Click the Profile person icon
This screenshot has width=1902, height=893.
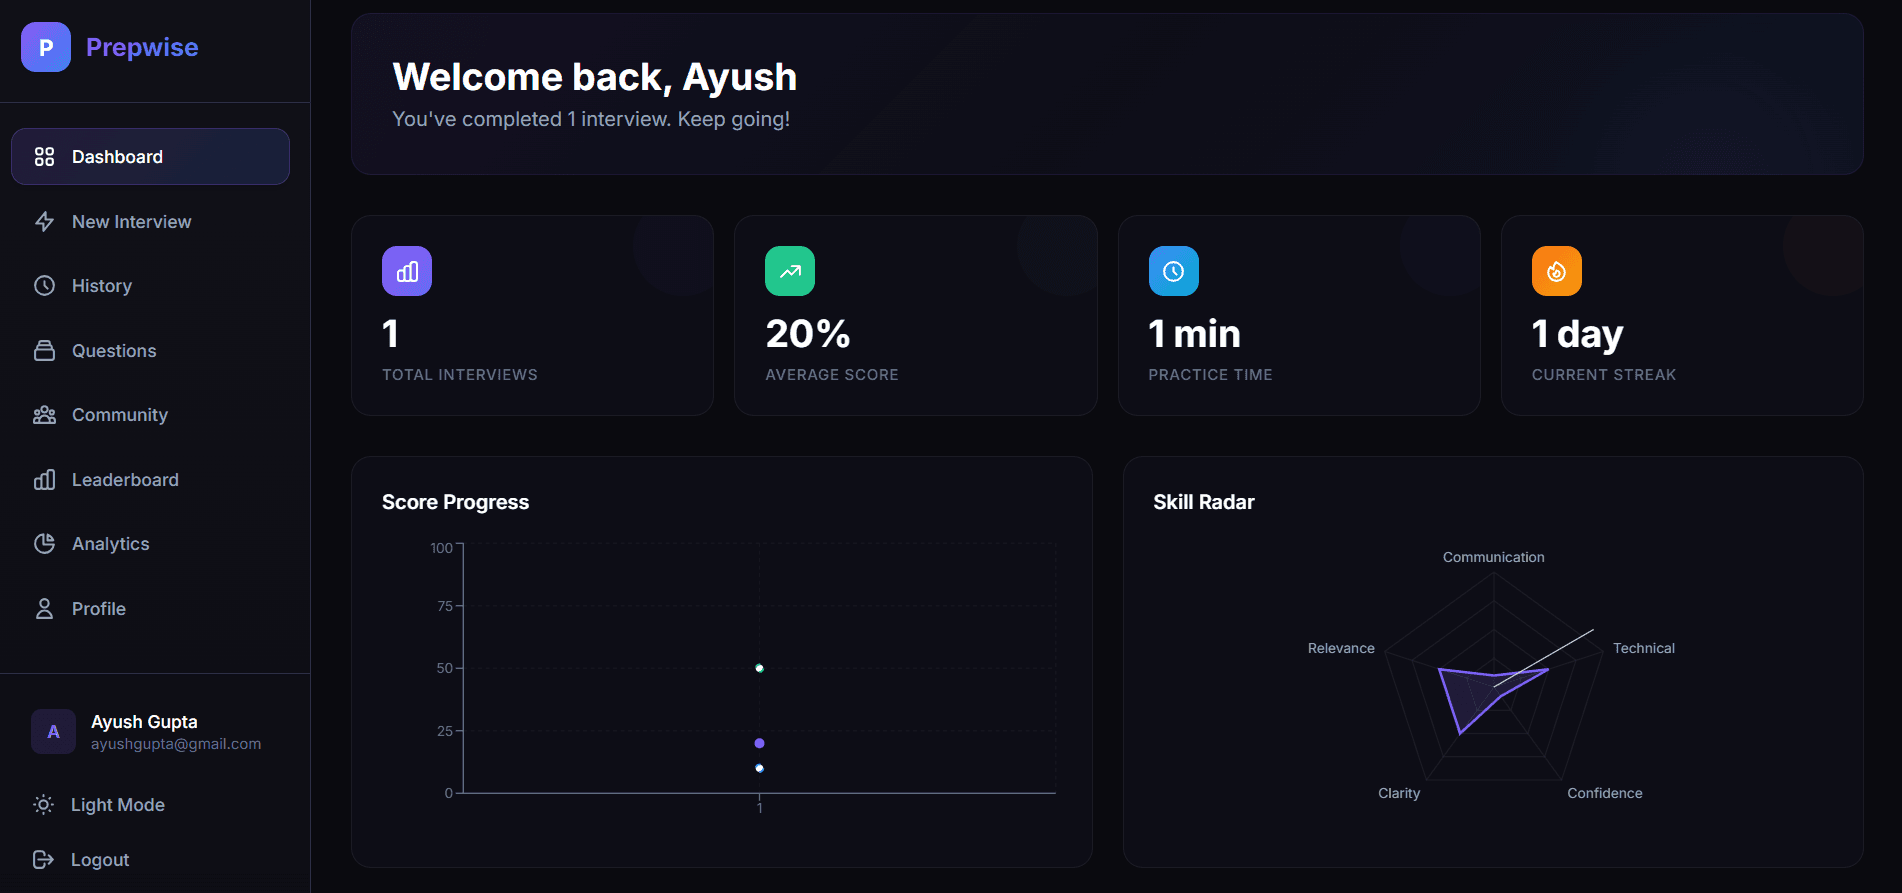(x=44, y=607)
